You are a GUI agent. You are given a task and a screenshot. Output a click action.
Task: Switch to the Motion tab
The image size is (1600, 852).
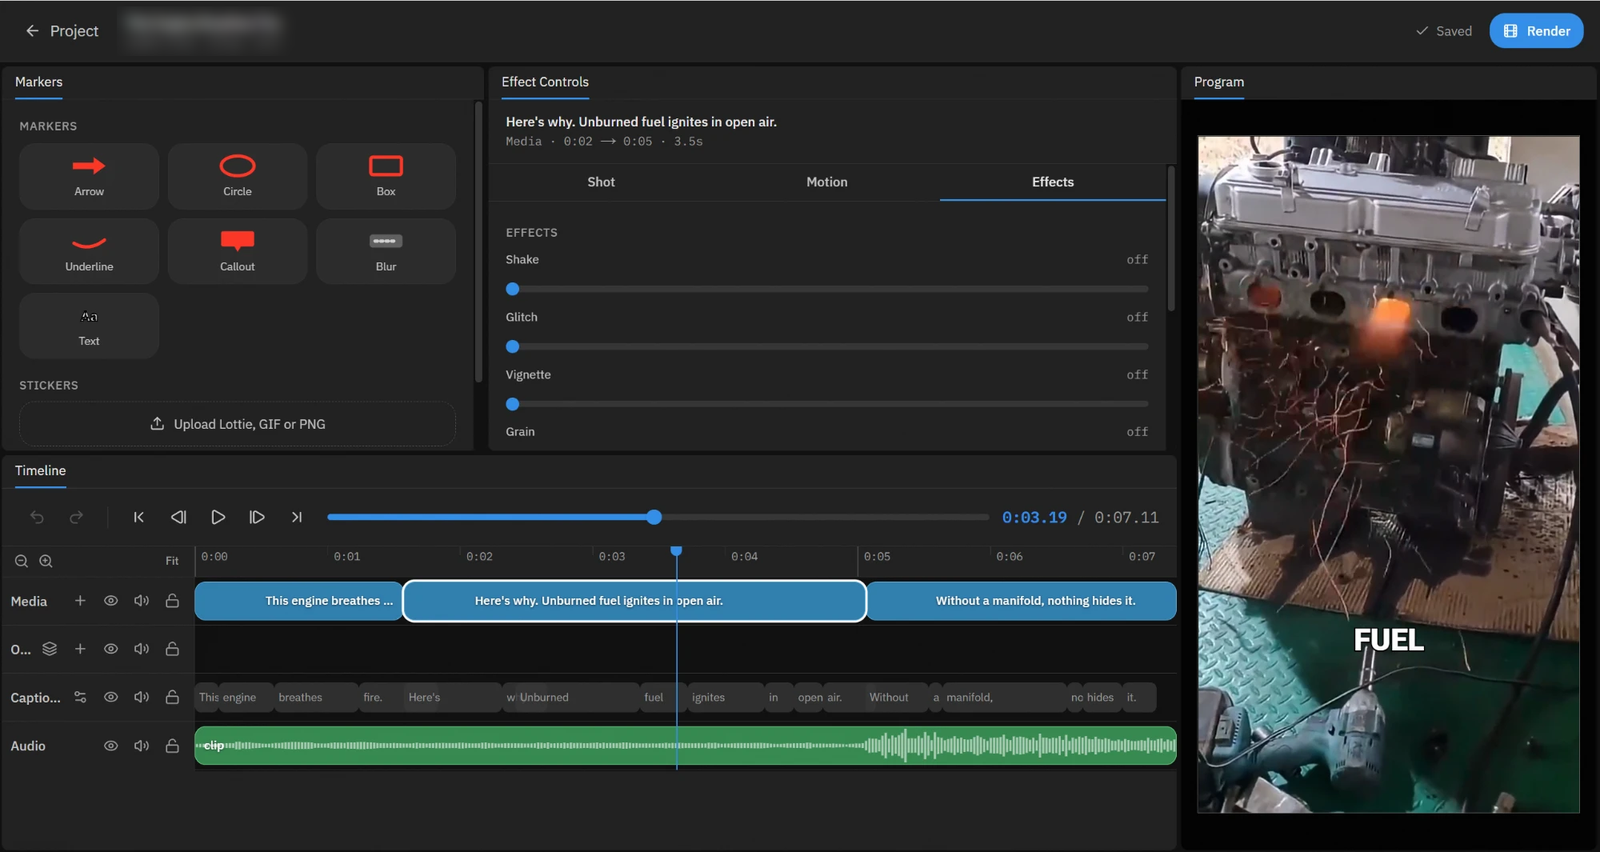(827, 182)
